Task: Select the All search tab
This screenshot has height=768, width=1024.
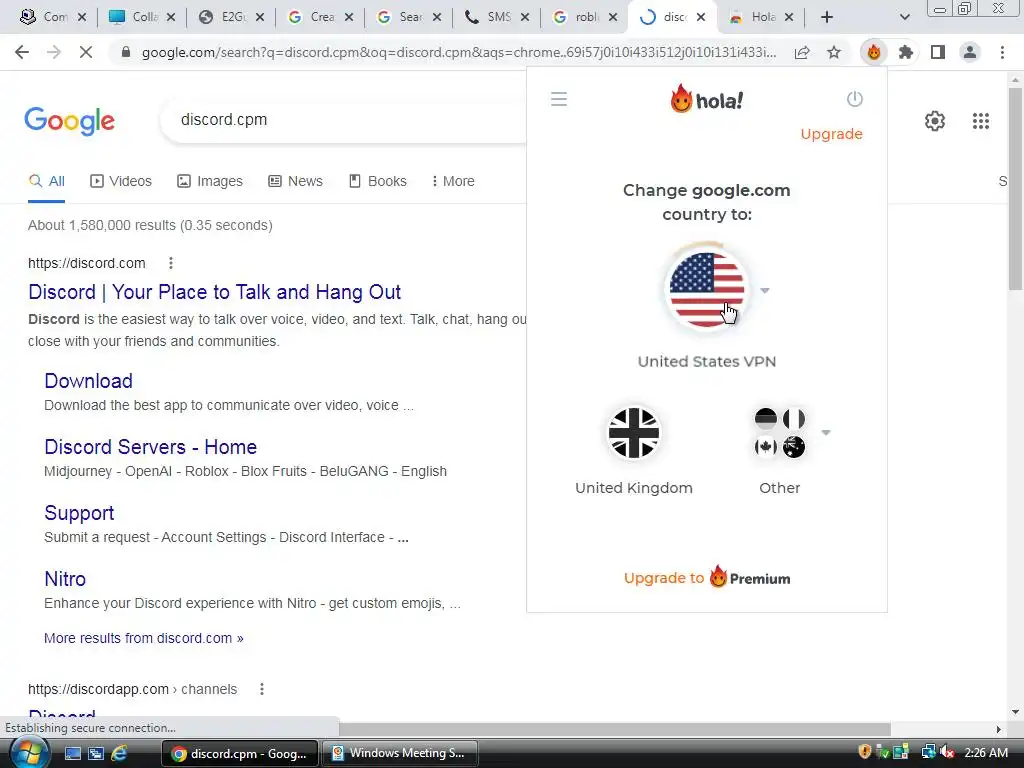Action: tap(46, 181)
